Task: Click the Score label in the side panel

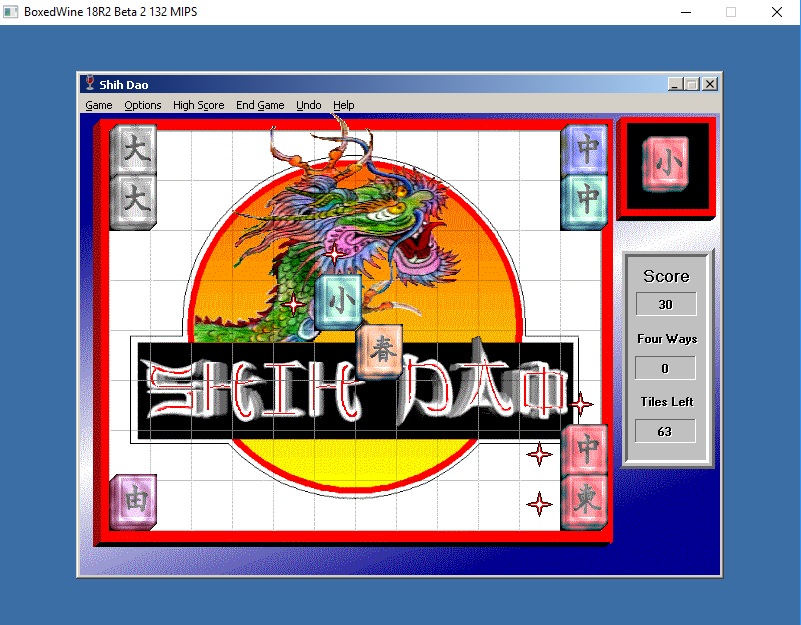Action: coord(666,276)
